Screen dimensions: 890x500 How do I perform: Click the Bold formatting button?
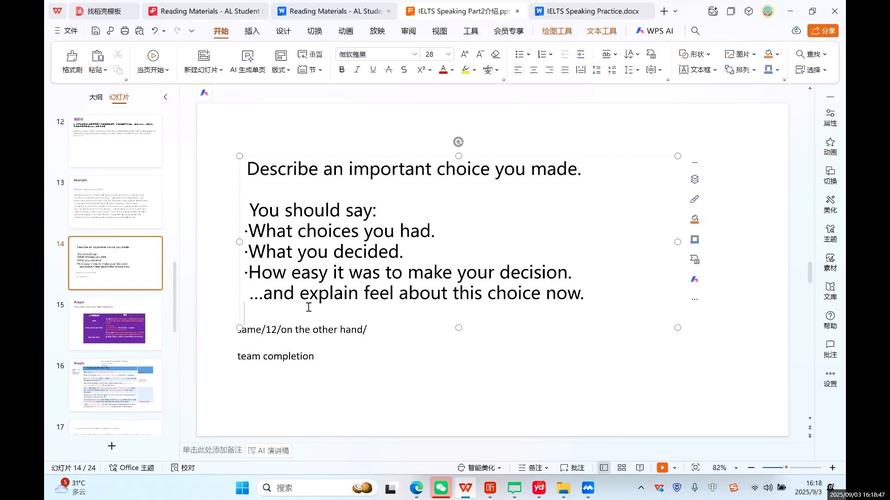342,70
